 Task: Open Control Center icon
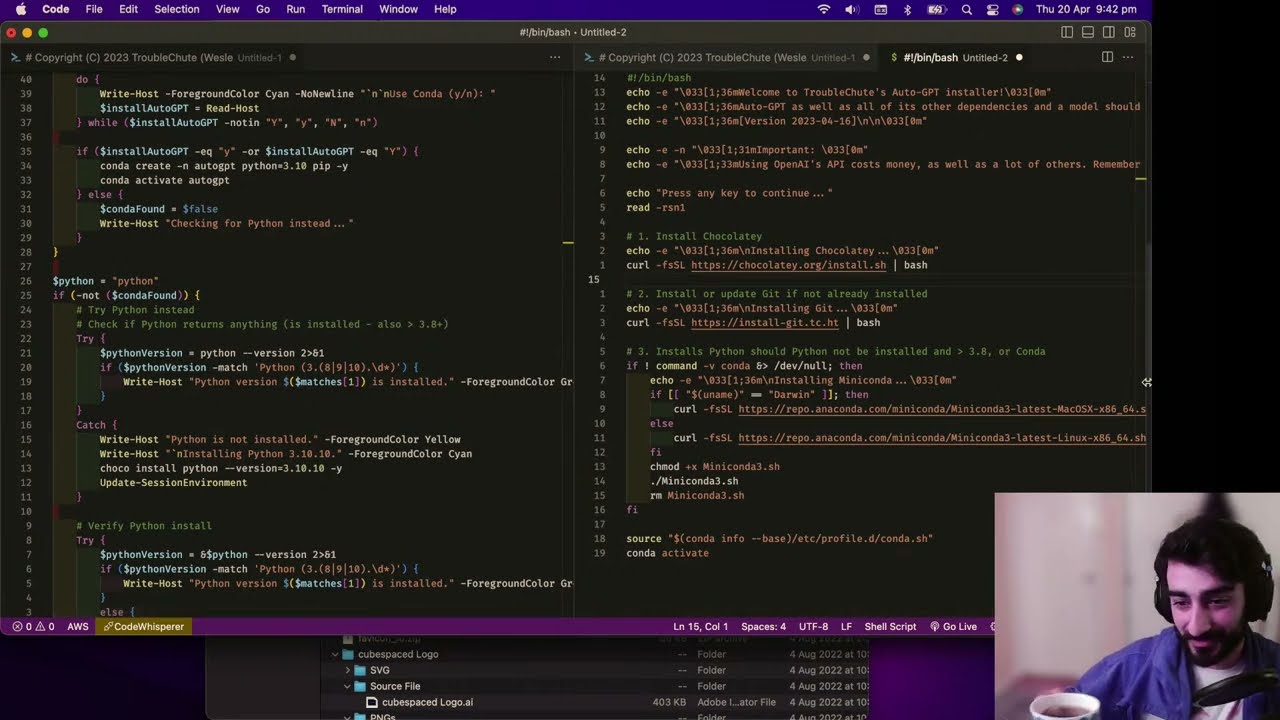point(992,9)
